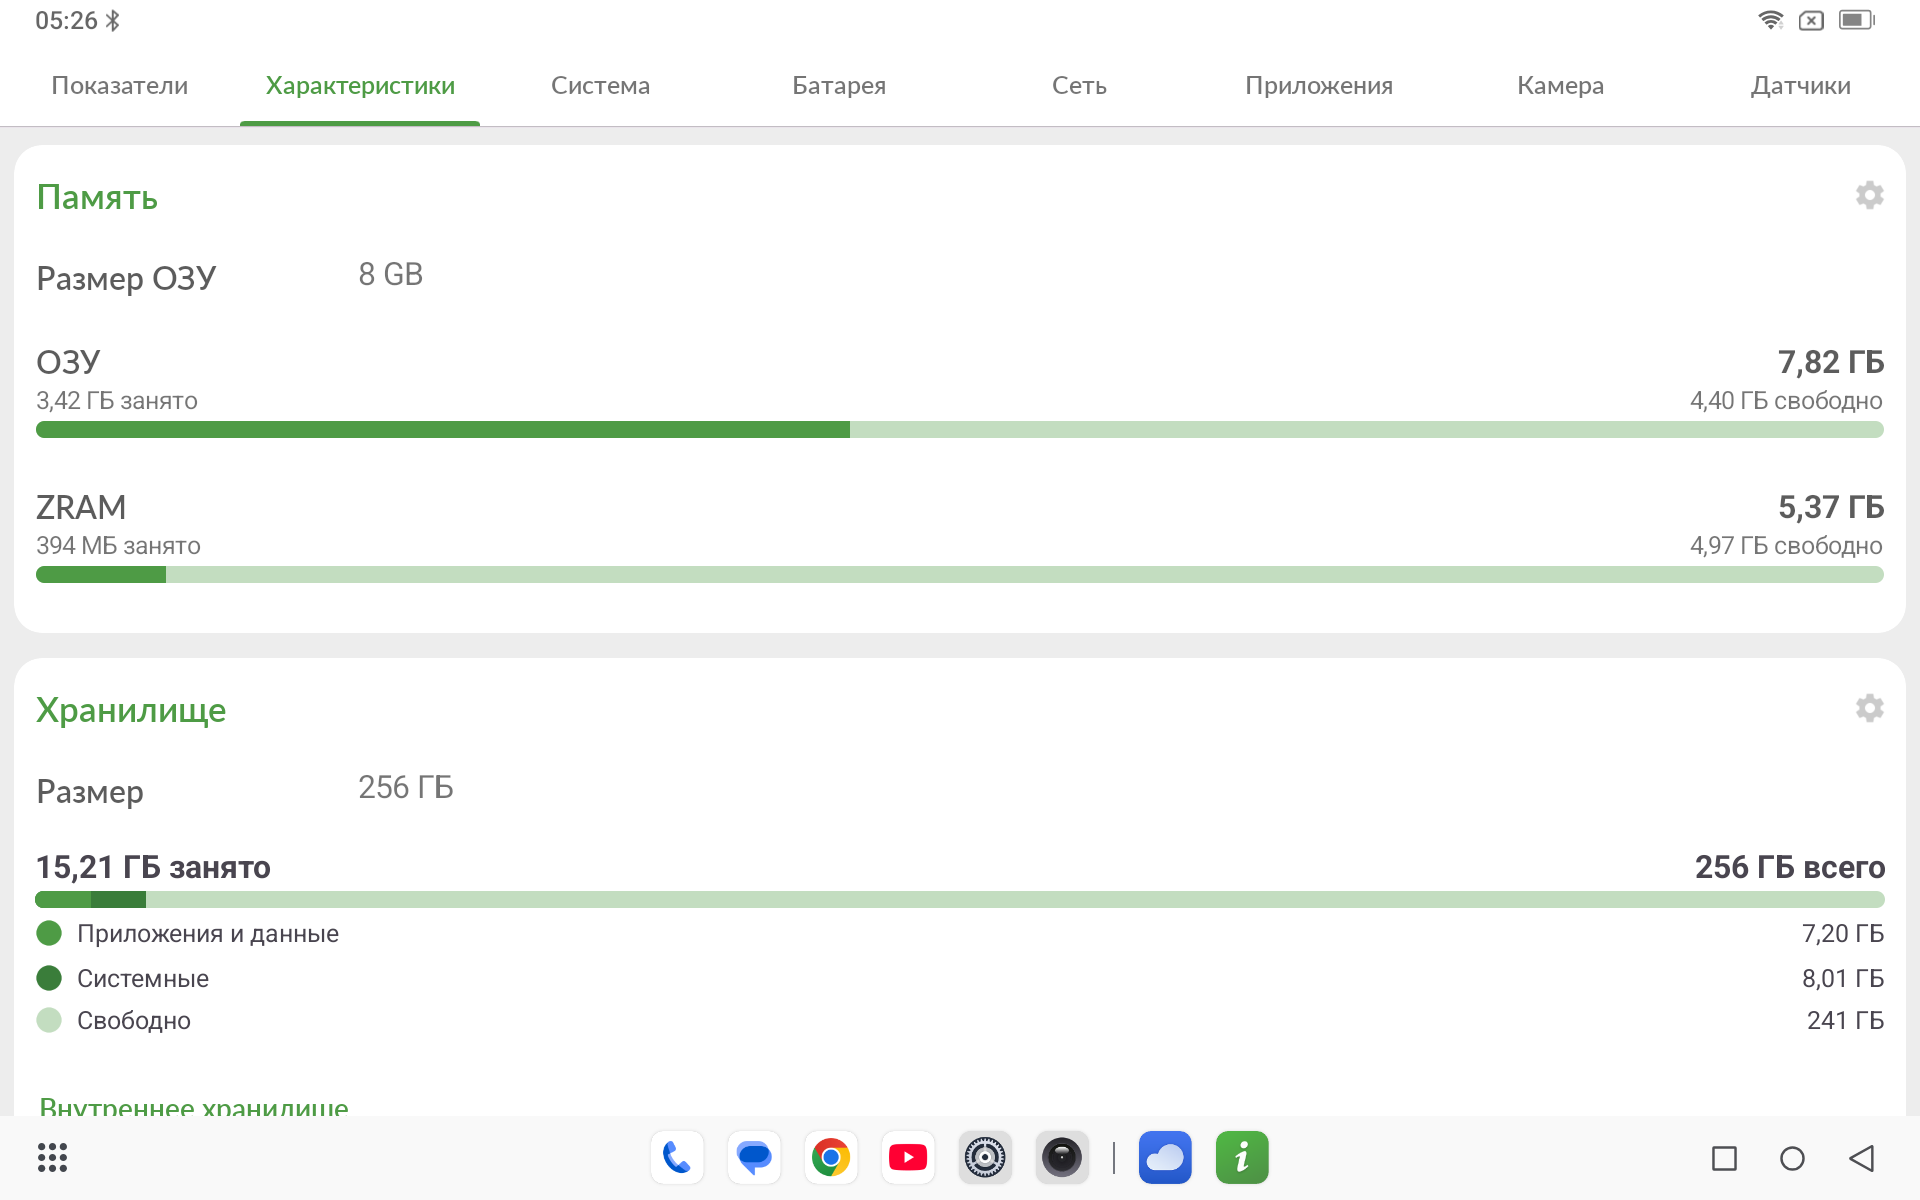The width and height of the screenshot is (1920, 1200).
Task: Click the ОЗУ usage progress bar
Action: tap(960, 430)
